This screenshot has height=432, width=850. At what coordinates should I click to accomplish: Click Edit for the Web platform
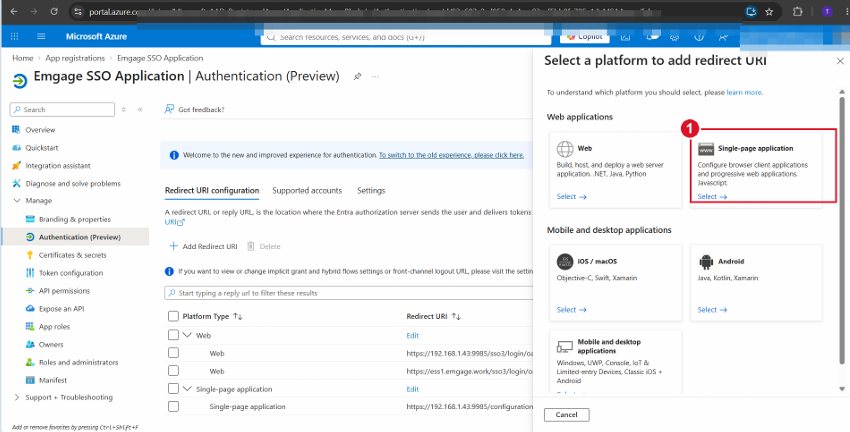[x=413, y=335]
